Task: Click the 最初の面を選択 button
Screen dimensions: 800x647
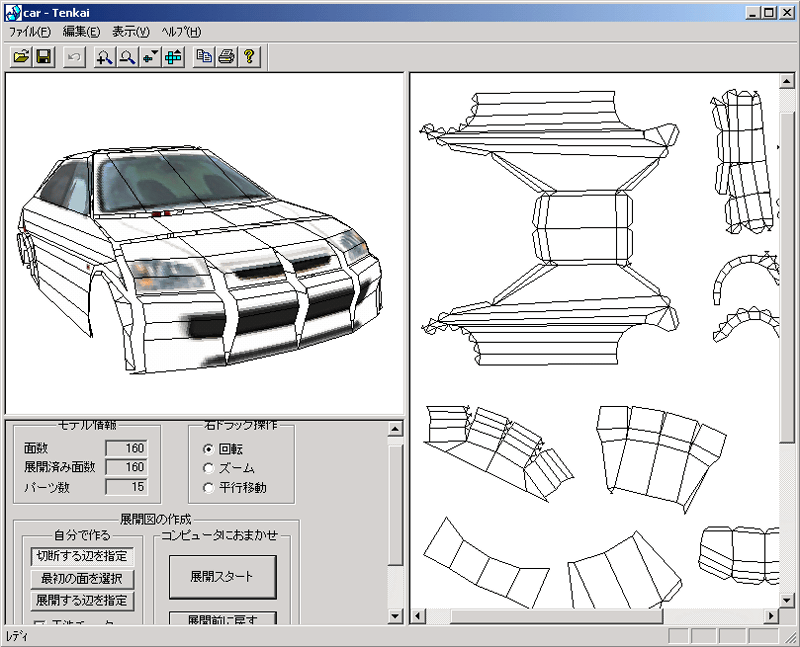Action: 82,579
